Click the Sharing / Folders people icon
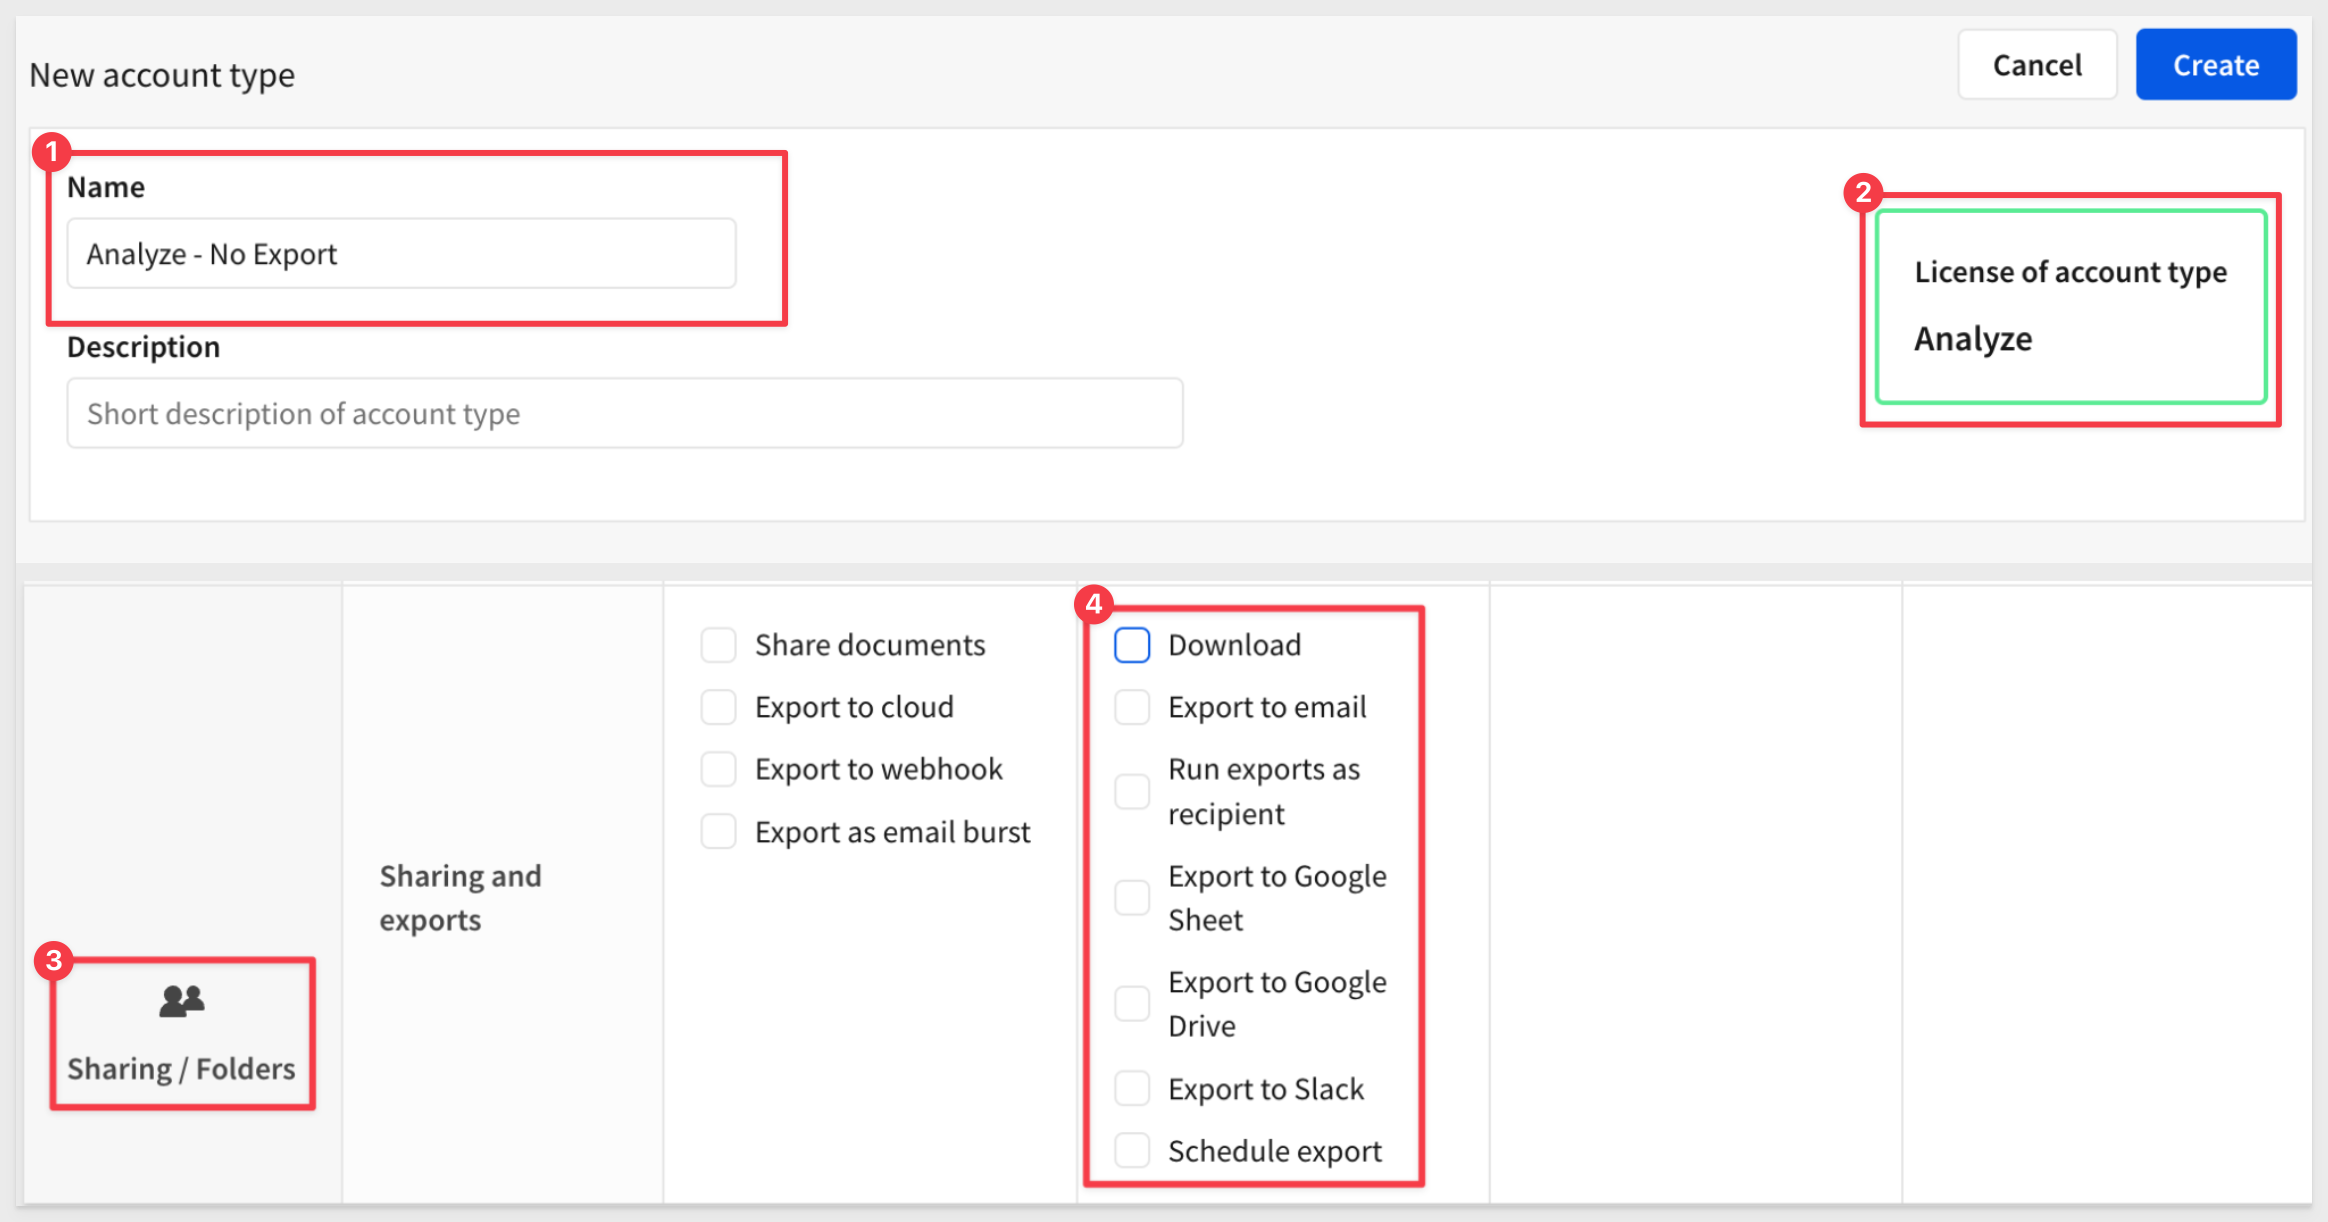The width and height of the screenshot is (2328, 1222). (182, 1001)
